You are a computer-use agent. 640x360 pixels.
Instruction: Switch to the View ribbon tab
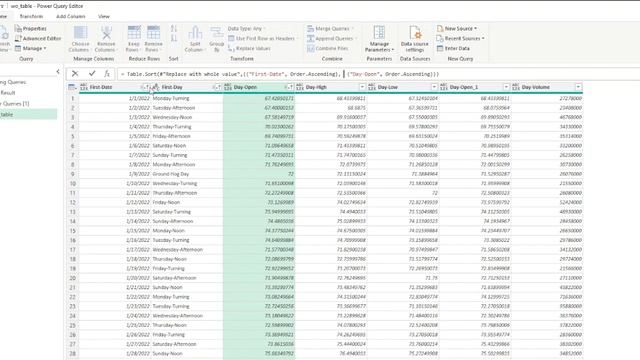[x=104, y=16]
